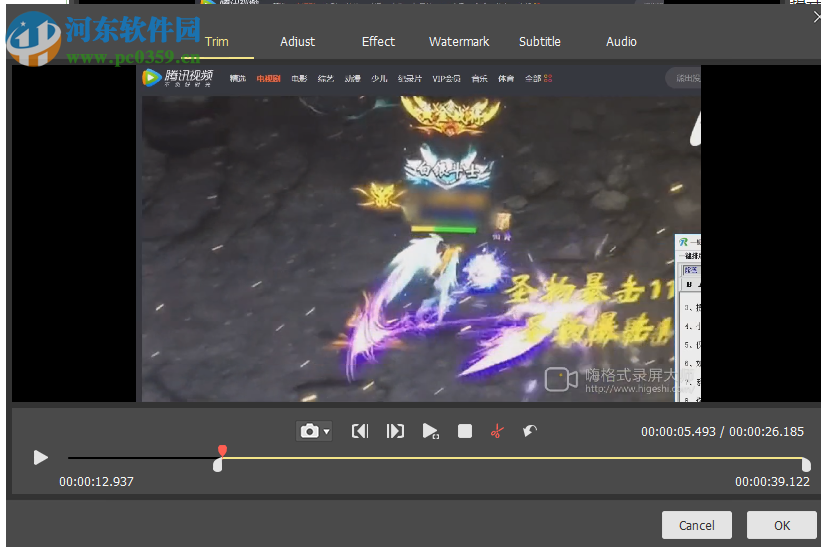The height and width of the screenshot is (547, 821).
Task: Switch to the Trim tab
Action: pos(216,42)
